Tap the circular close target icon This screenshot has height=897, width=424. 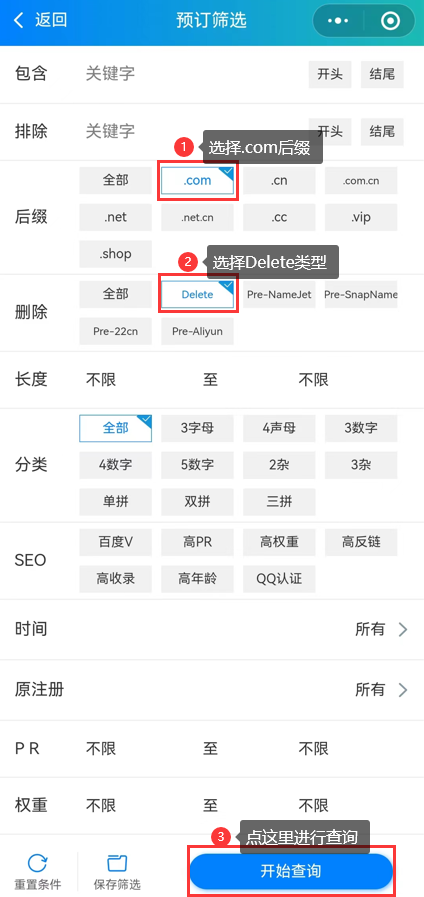[391, 21]
